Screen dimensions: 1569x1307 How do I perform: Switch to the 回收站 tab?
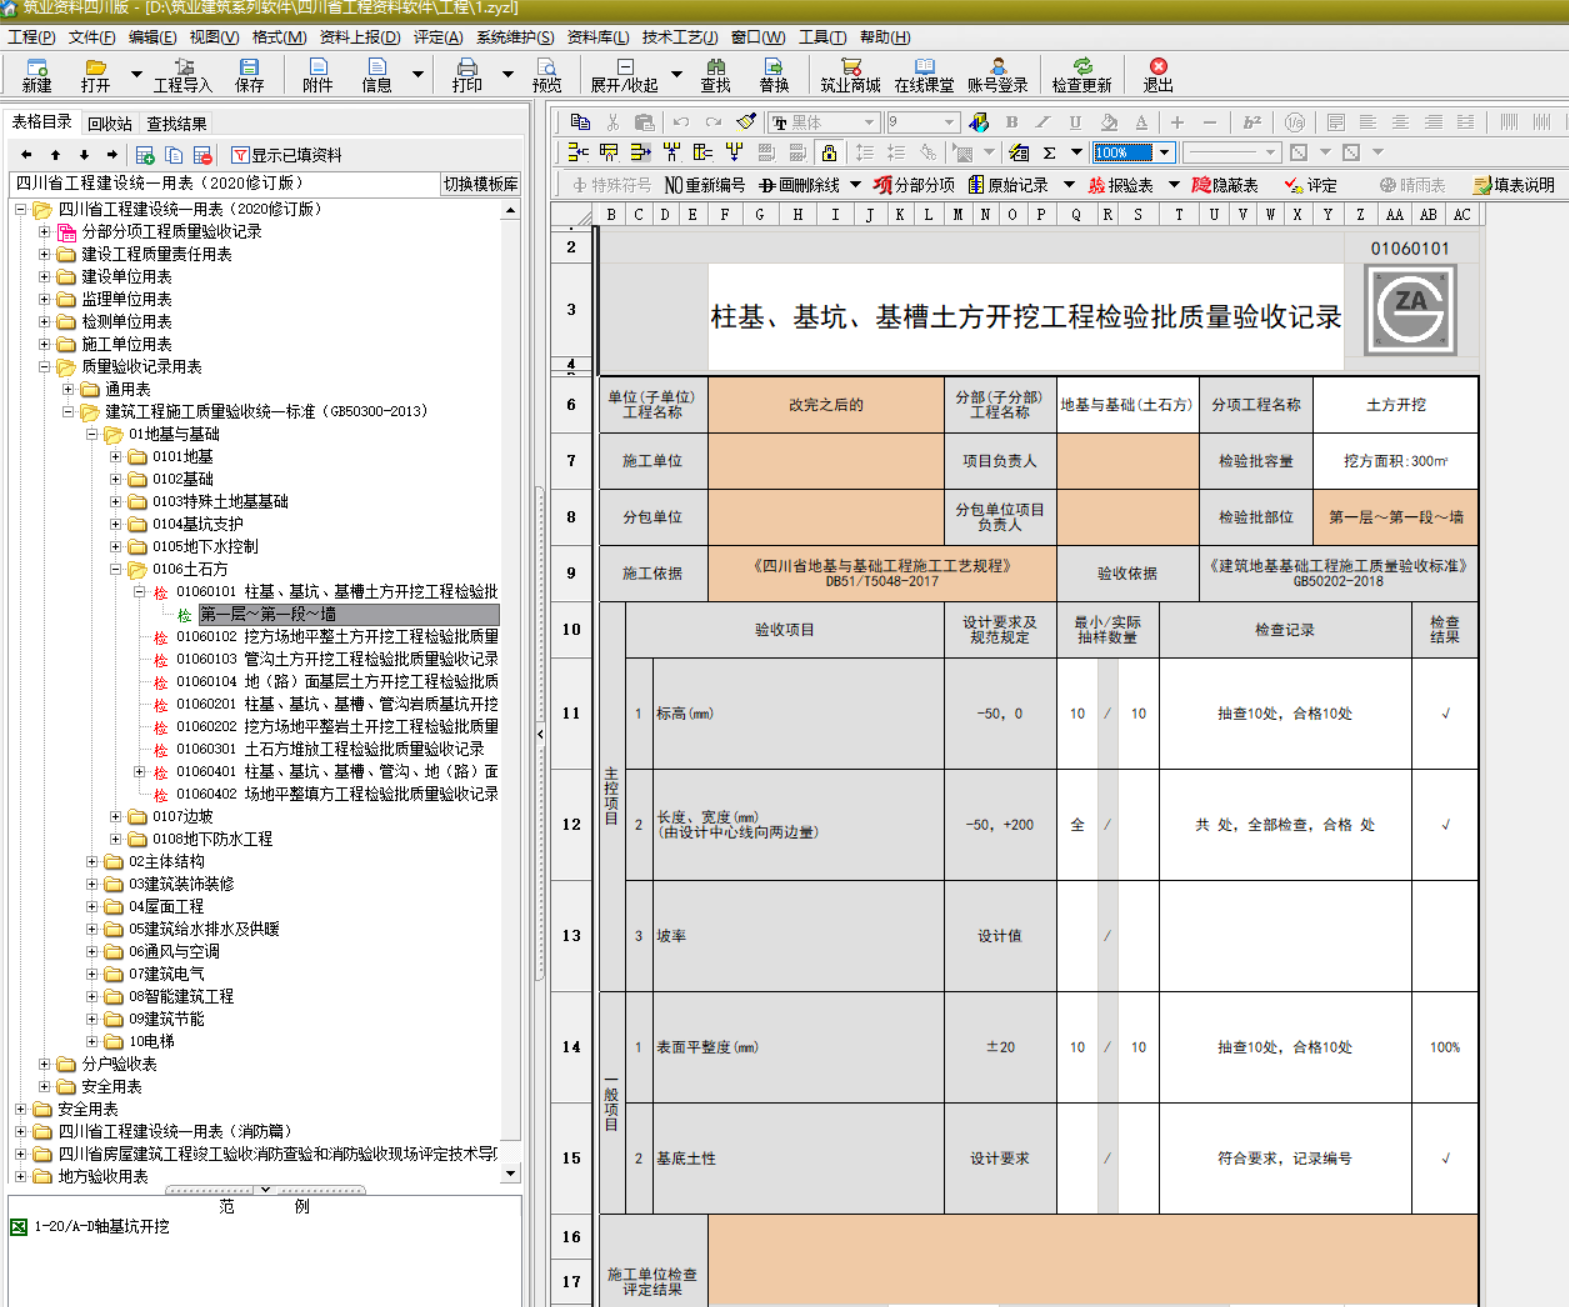[110, 124]
